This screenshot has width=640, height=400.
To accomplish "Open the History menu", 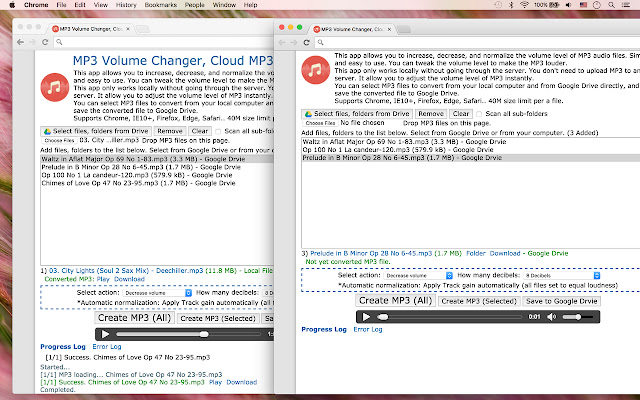I will pos(126,5).
